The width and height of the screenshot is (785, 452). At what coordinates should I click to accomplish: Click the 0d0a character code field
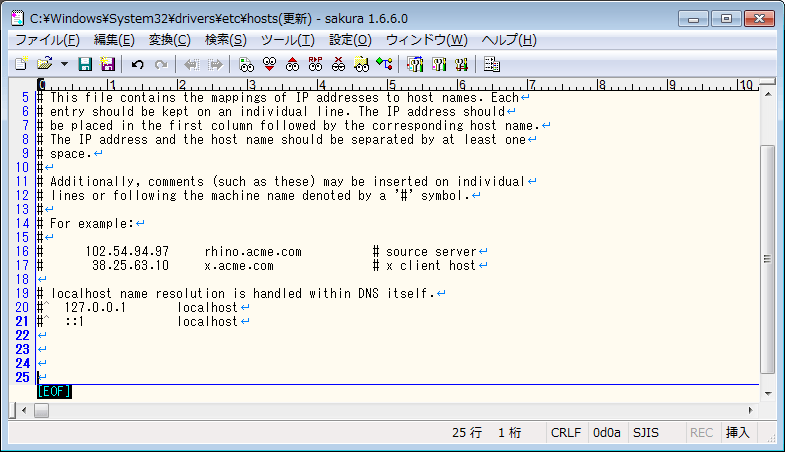tap(606, 432)
